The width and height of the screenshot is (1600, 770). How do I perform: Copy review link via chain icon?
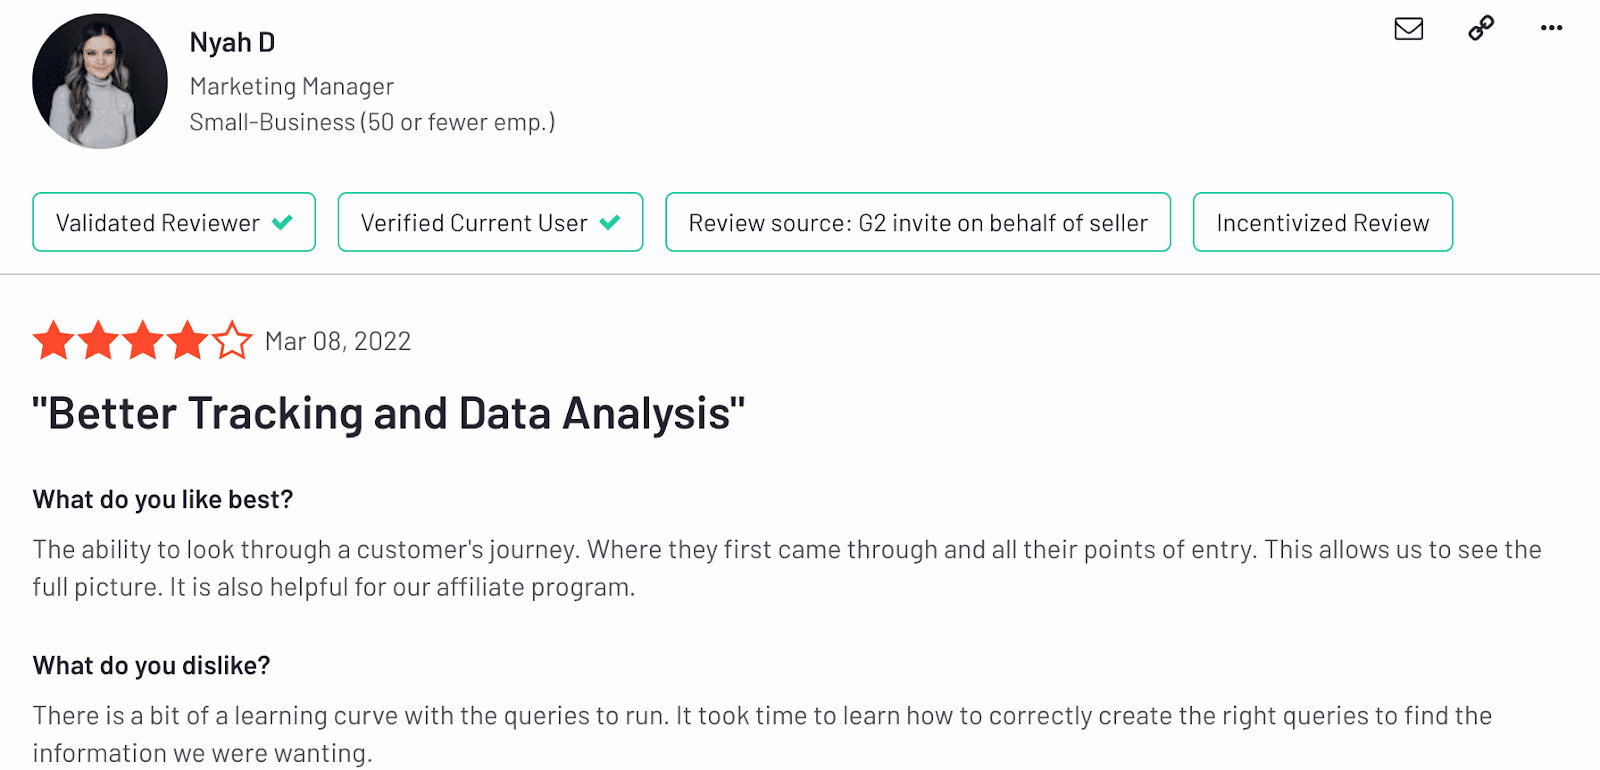click(1481, 28)
